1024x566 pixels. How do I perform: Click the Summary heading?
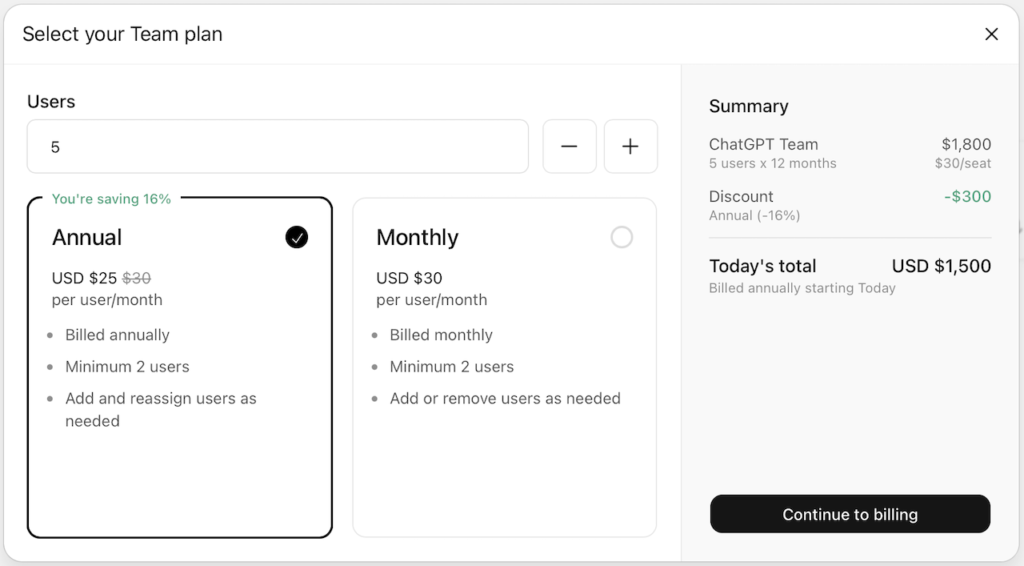pyautogui.click(x=748, y=106)
